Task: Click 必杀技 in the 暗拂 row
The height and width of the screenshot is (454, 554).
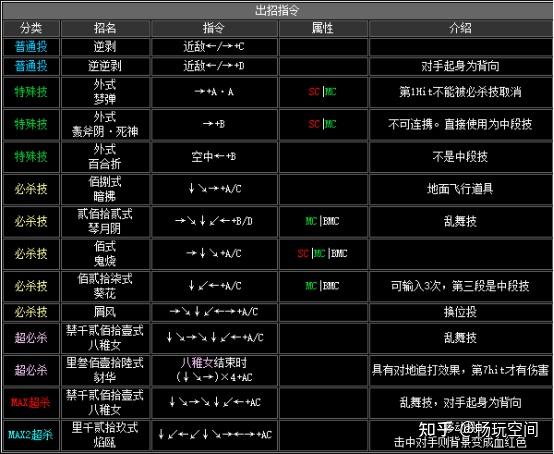Action: pos(31,189)
